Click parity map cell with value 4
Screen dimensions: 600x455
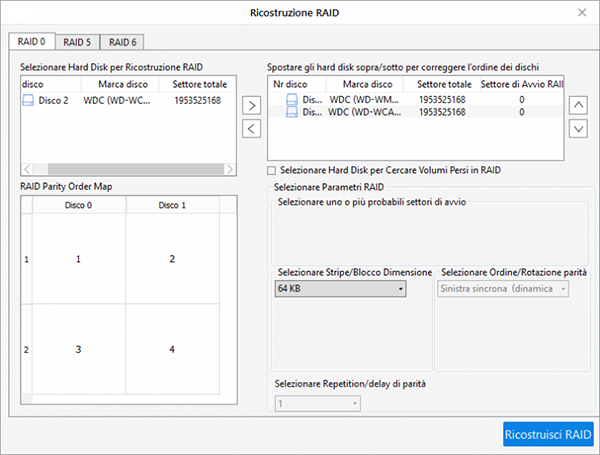coord(172,349)
